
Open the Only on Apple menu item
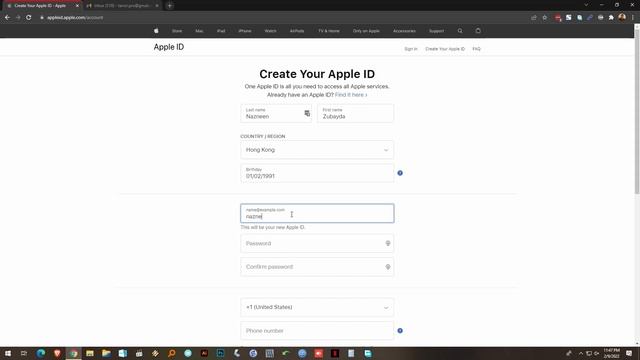[366, 31]
